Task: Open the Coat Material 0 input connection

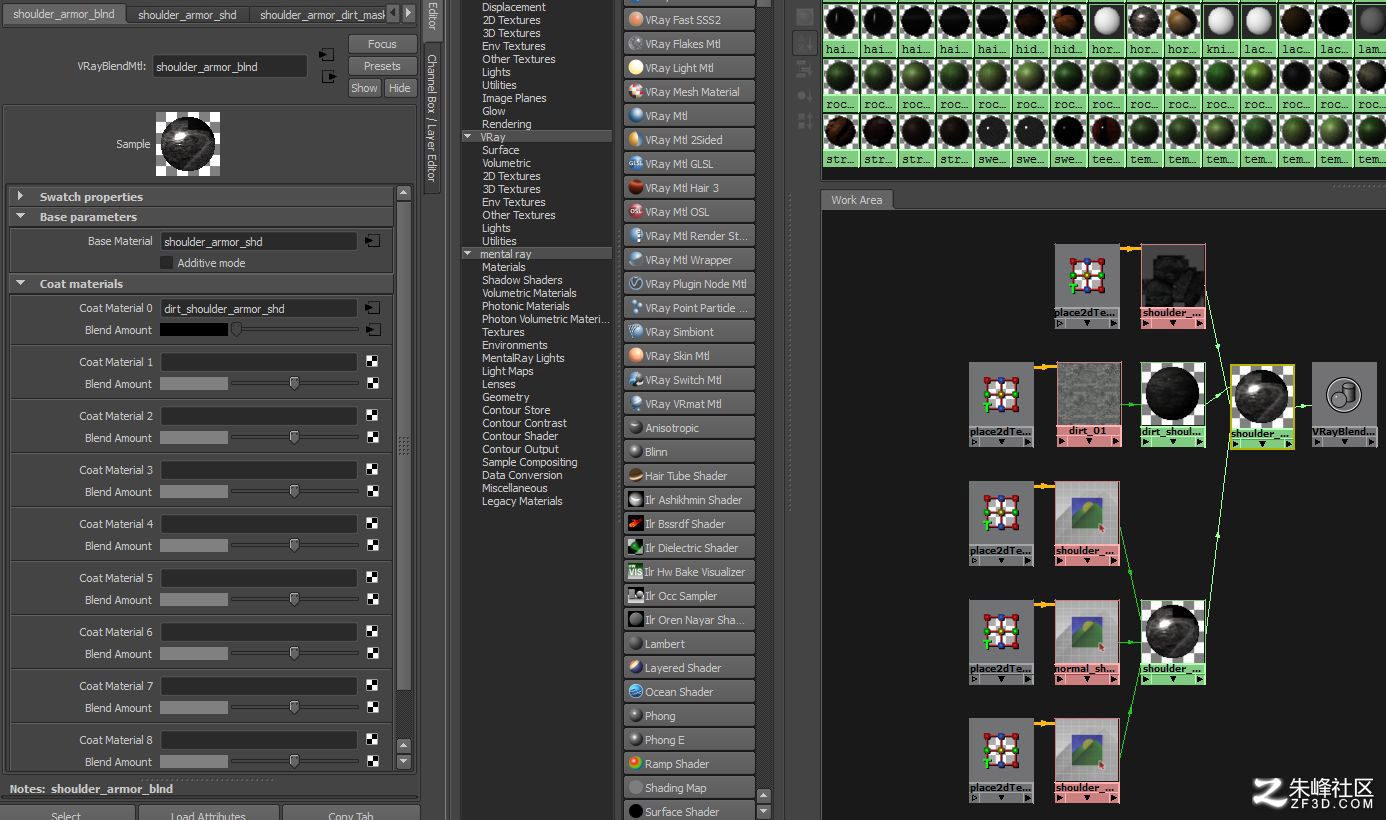Action: 372,308
